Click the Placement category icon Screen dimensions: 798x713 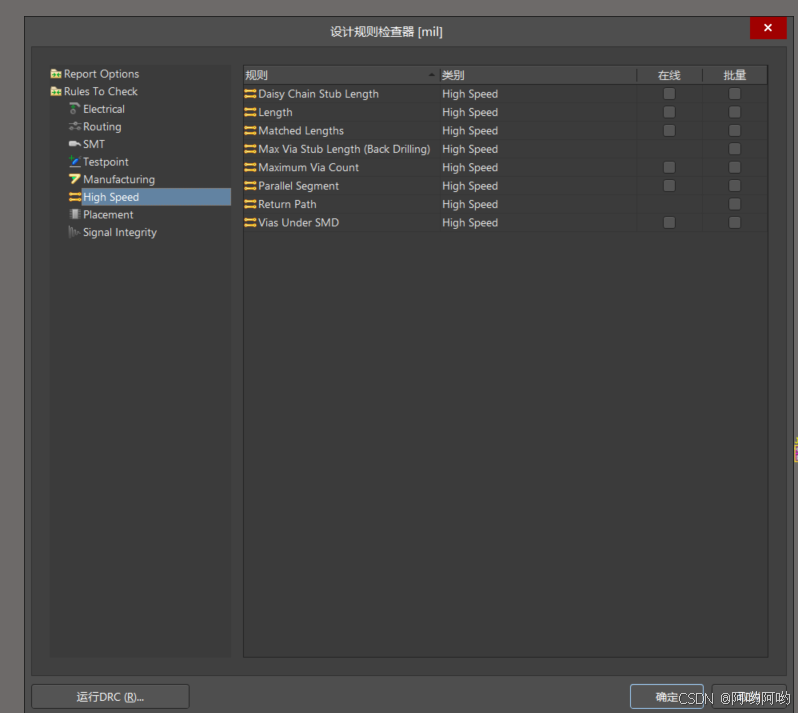pos(75,214)
